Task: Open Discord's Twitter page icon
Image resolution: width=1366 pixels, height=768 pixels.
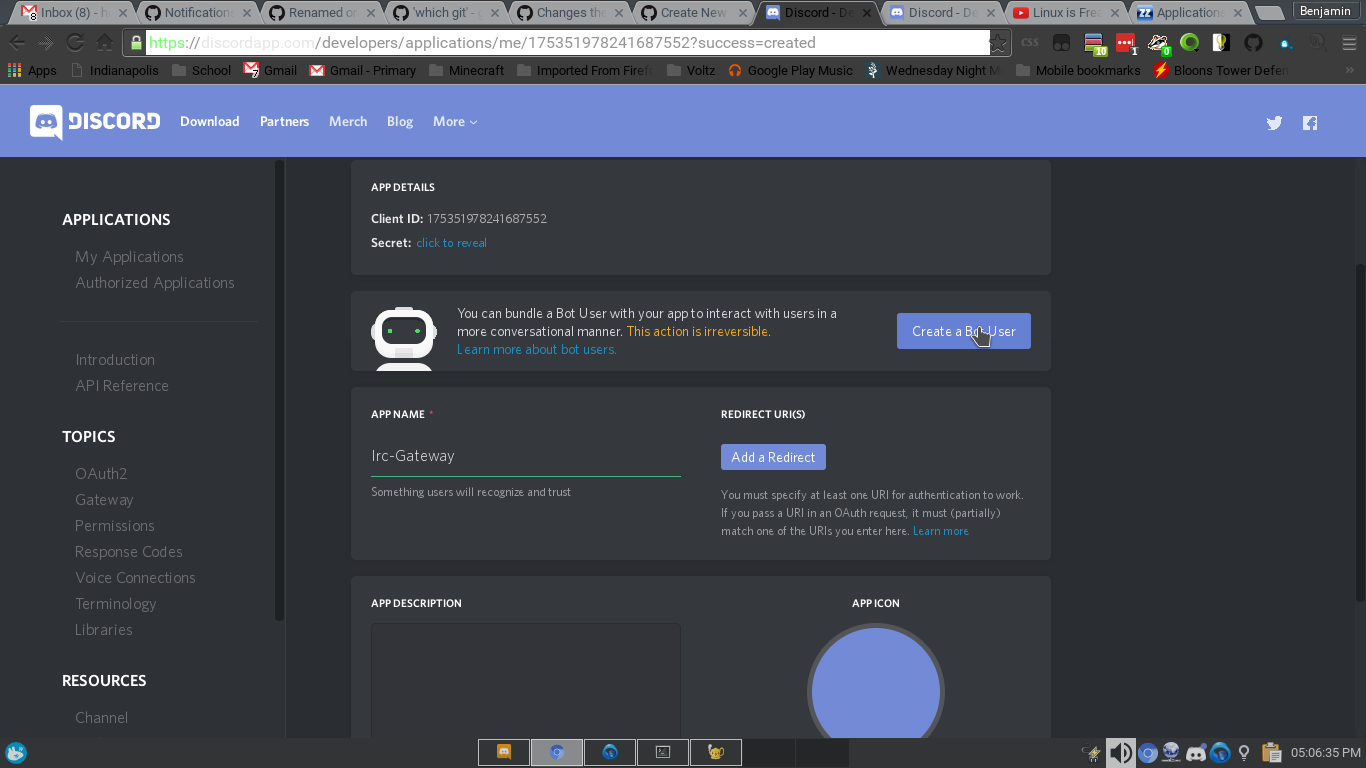Action: [1274, 123]
